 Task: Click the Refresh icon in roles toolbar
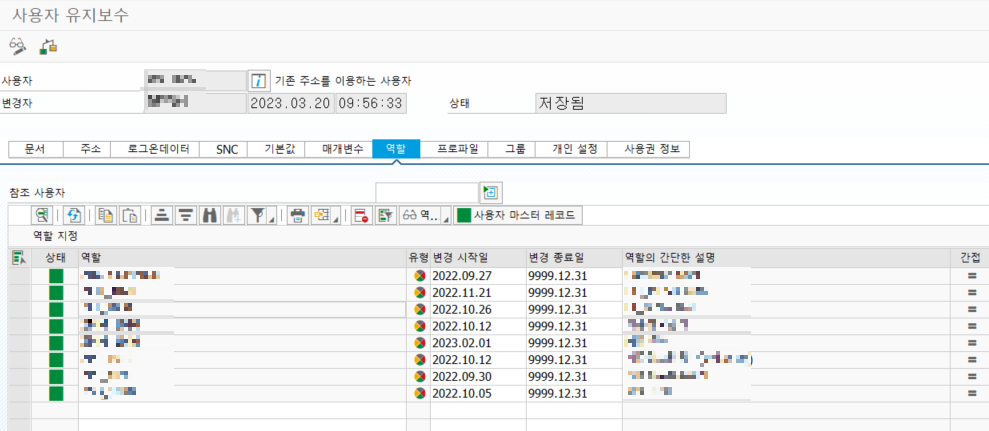(73, 215)
